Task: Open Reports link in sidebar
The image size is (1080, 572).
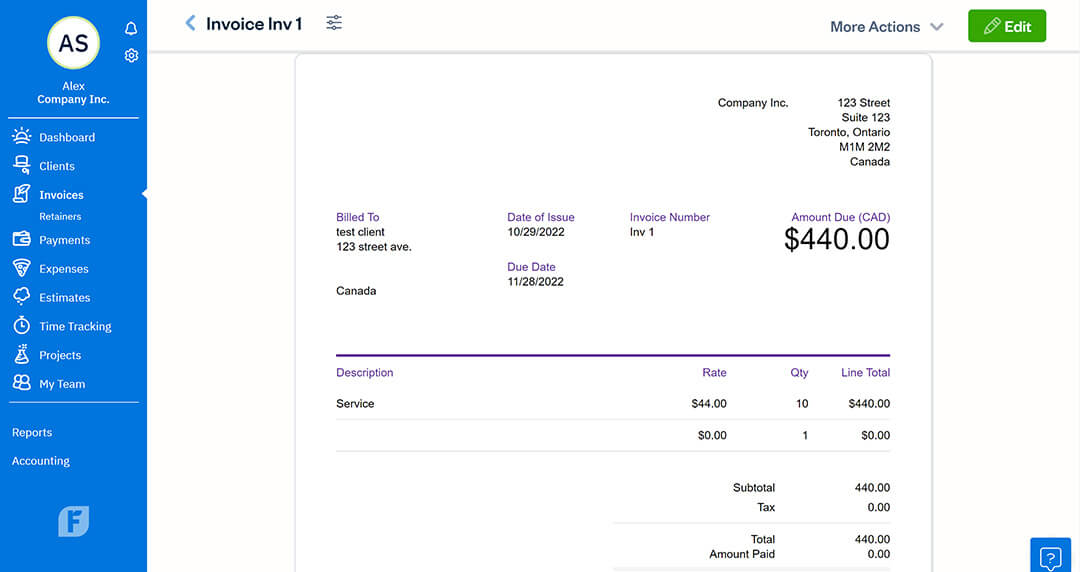Action: pos(32,433)
